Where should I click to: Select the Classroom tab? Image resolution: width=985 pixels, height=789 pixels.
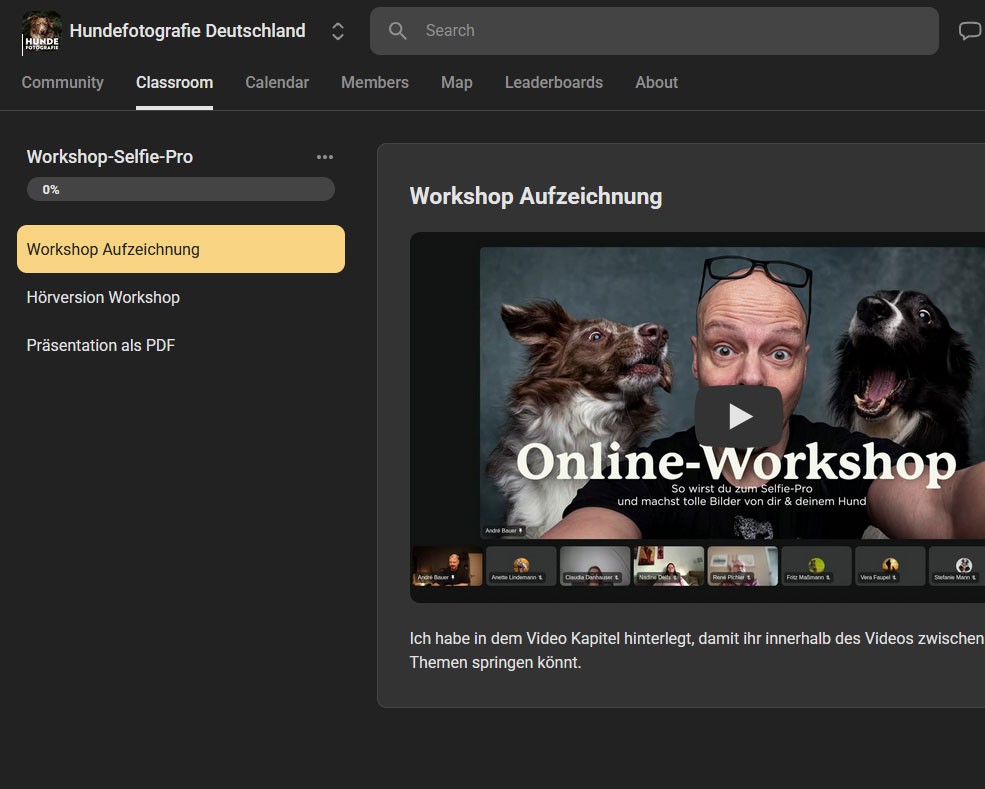coord(174,83)
